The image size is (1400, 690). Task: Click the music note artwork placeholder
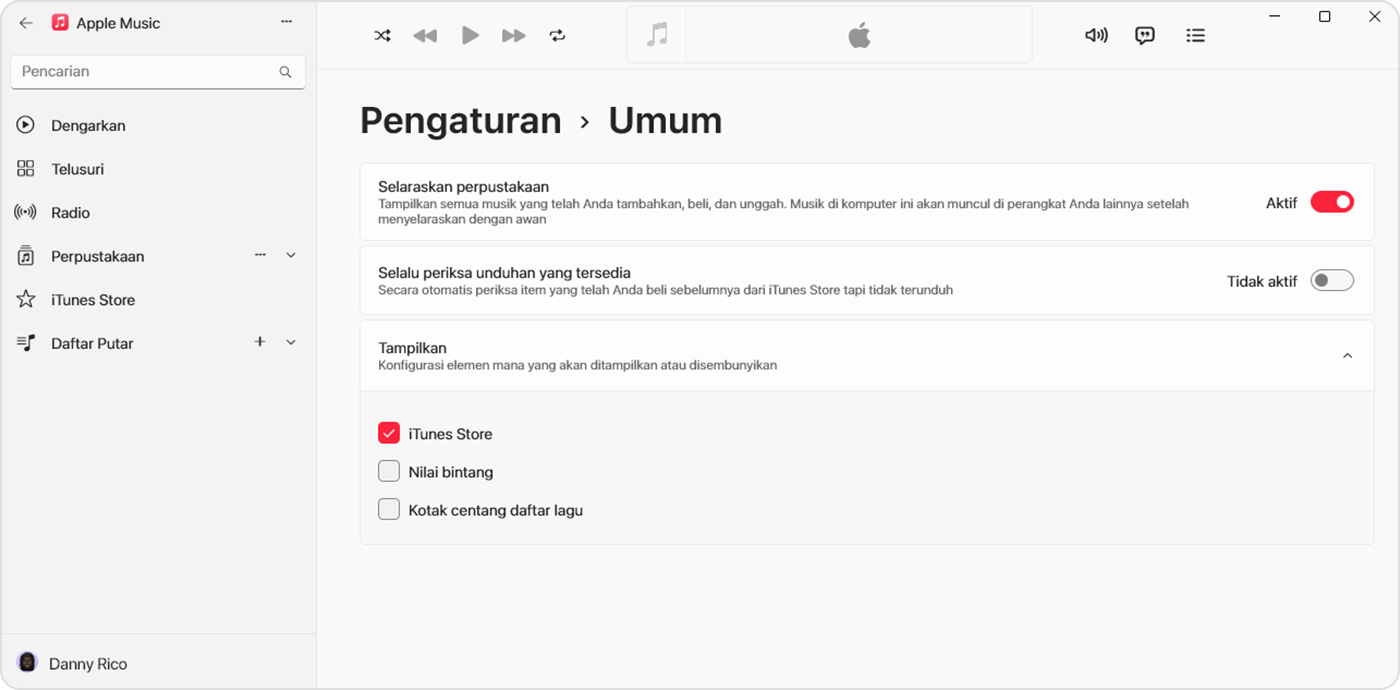(x=657, y=35)
